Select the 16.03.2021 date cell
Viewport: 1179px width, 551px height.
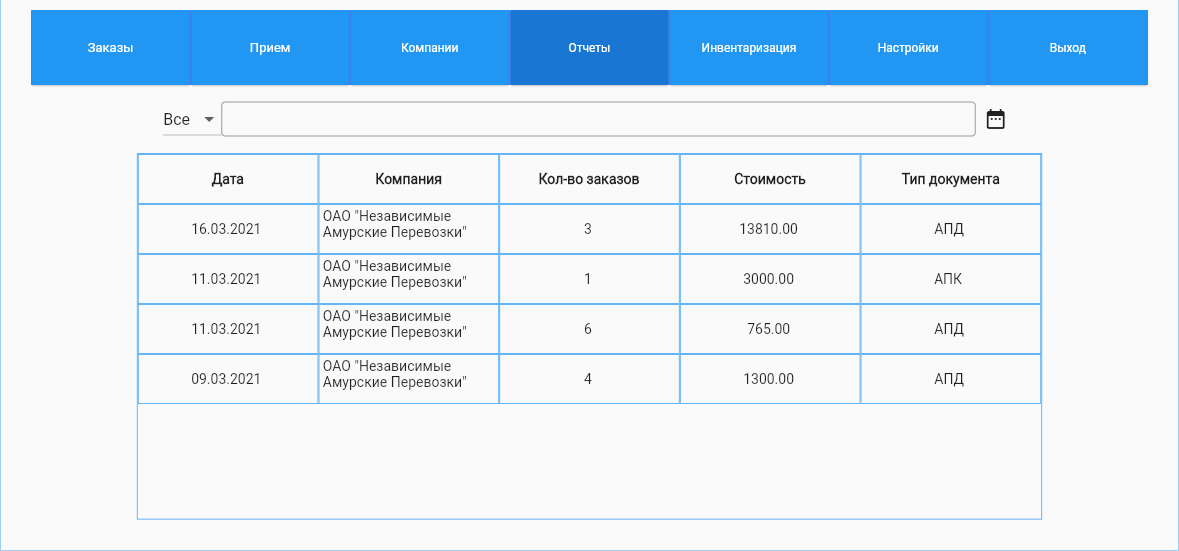(x=228, y=229)
